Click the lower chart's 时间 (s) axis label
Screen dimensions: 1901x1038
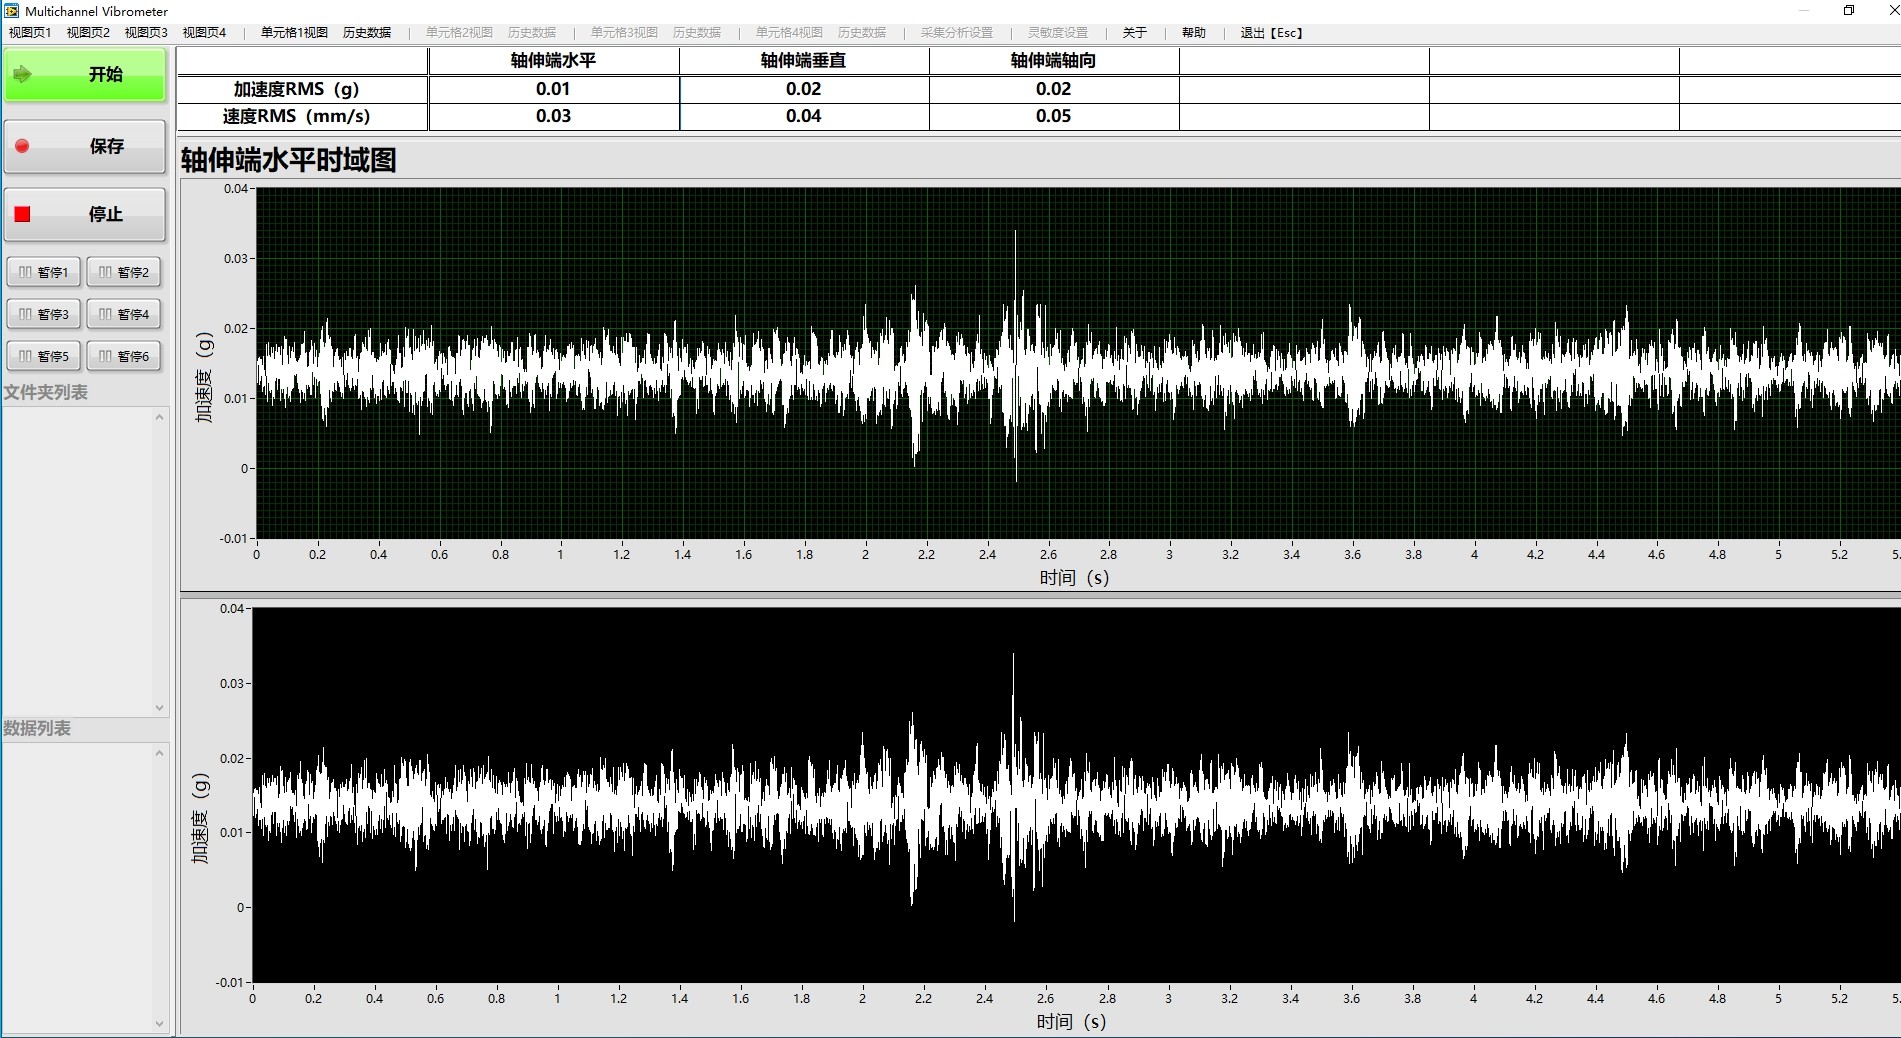click(x=1071, y=1022)
